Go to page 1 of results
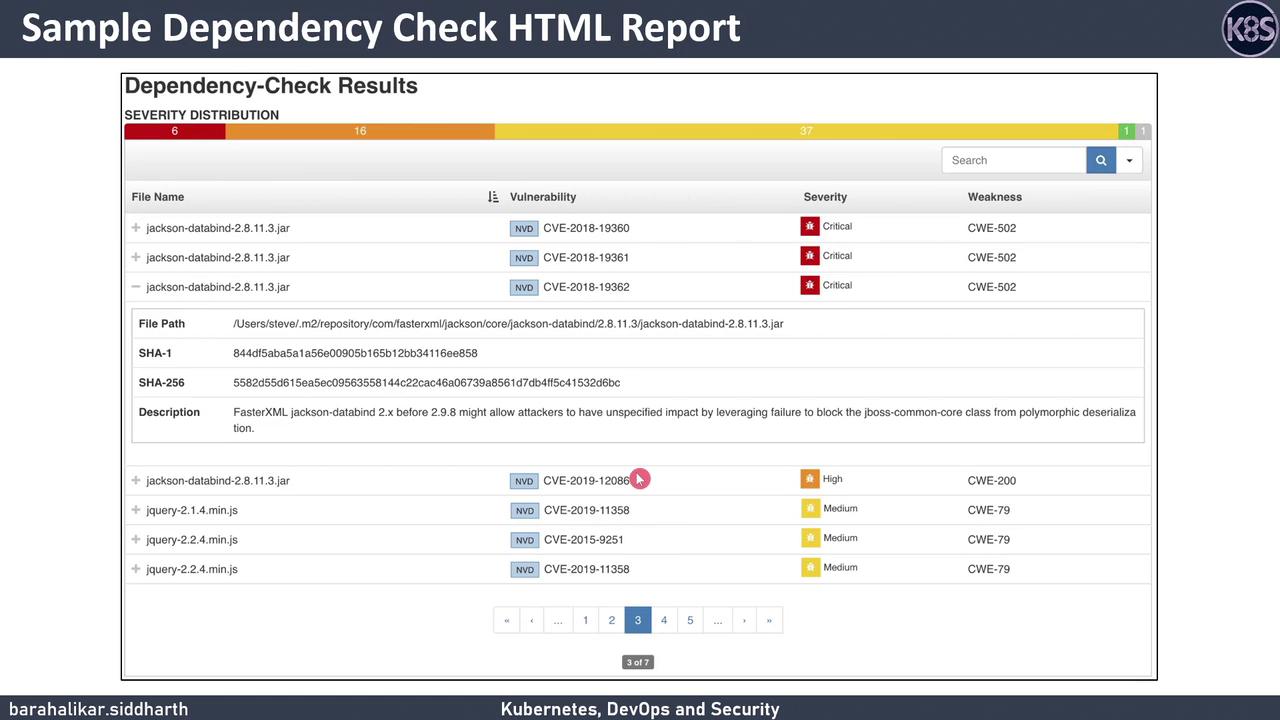Image resolution: width=1280 pixels, height=720 pixels. pyautogui.click(x=586, y=620)
